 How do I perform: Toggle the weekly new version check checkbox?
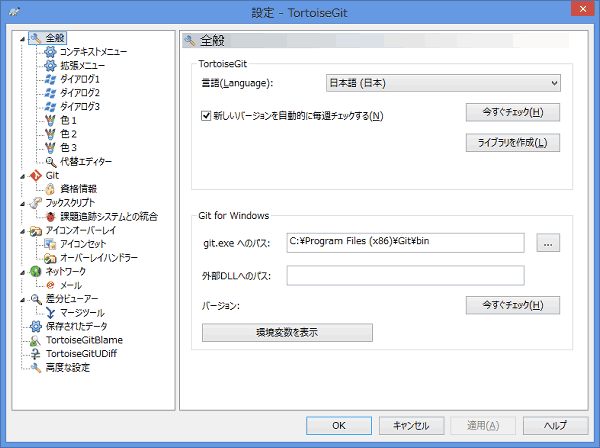pos(206,116)
